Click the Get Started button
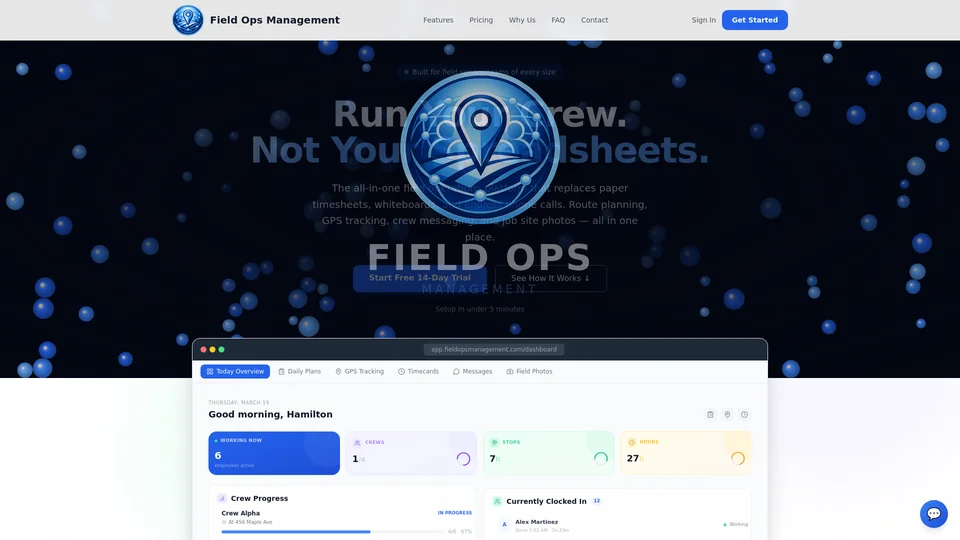960x540 pixels. 755,20
